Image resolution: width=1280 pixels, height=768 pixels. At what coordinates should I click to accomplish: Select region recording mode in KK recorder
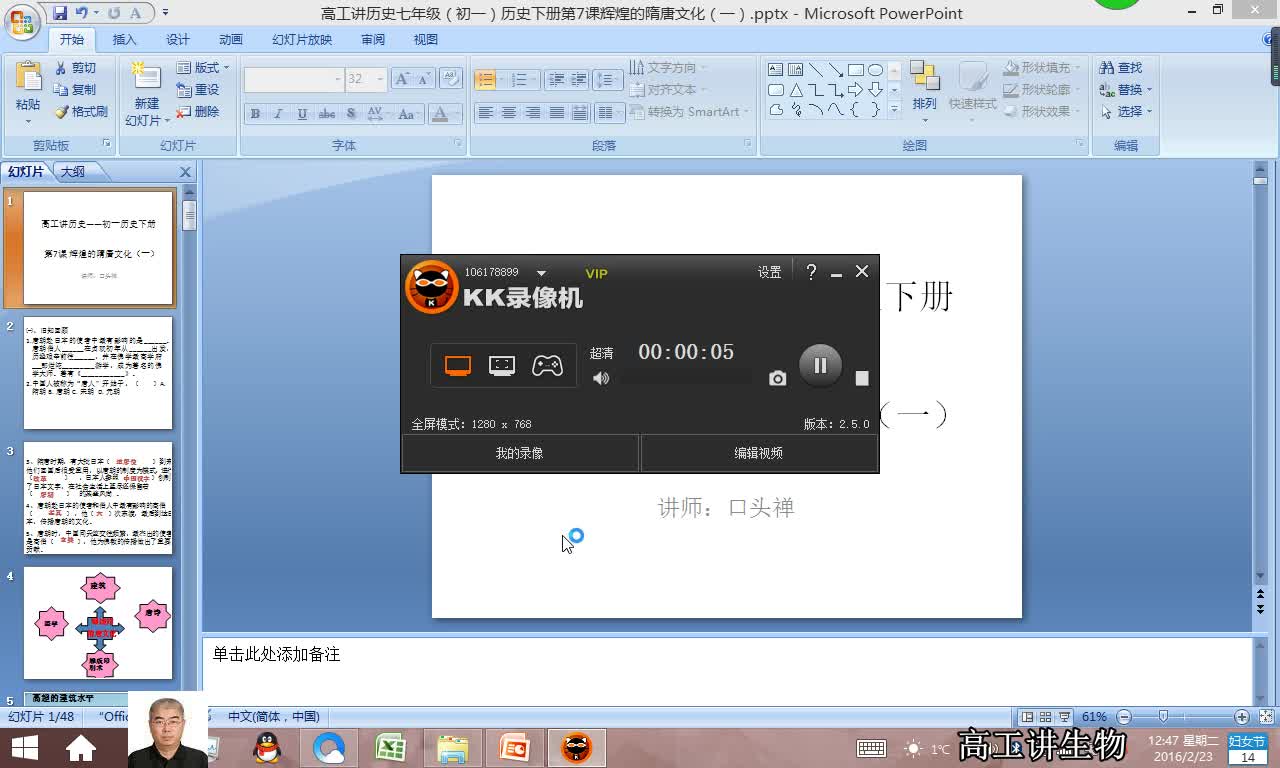502,366
